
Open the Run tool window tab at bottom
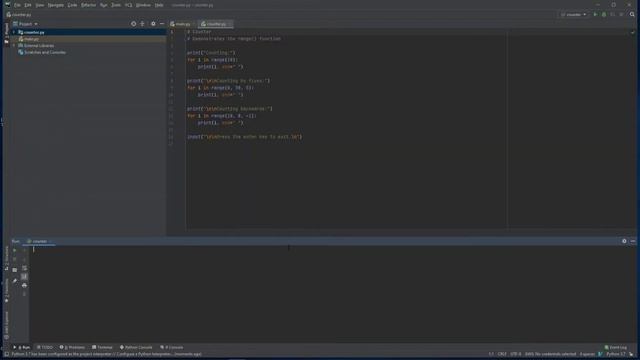22,347
